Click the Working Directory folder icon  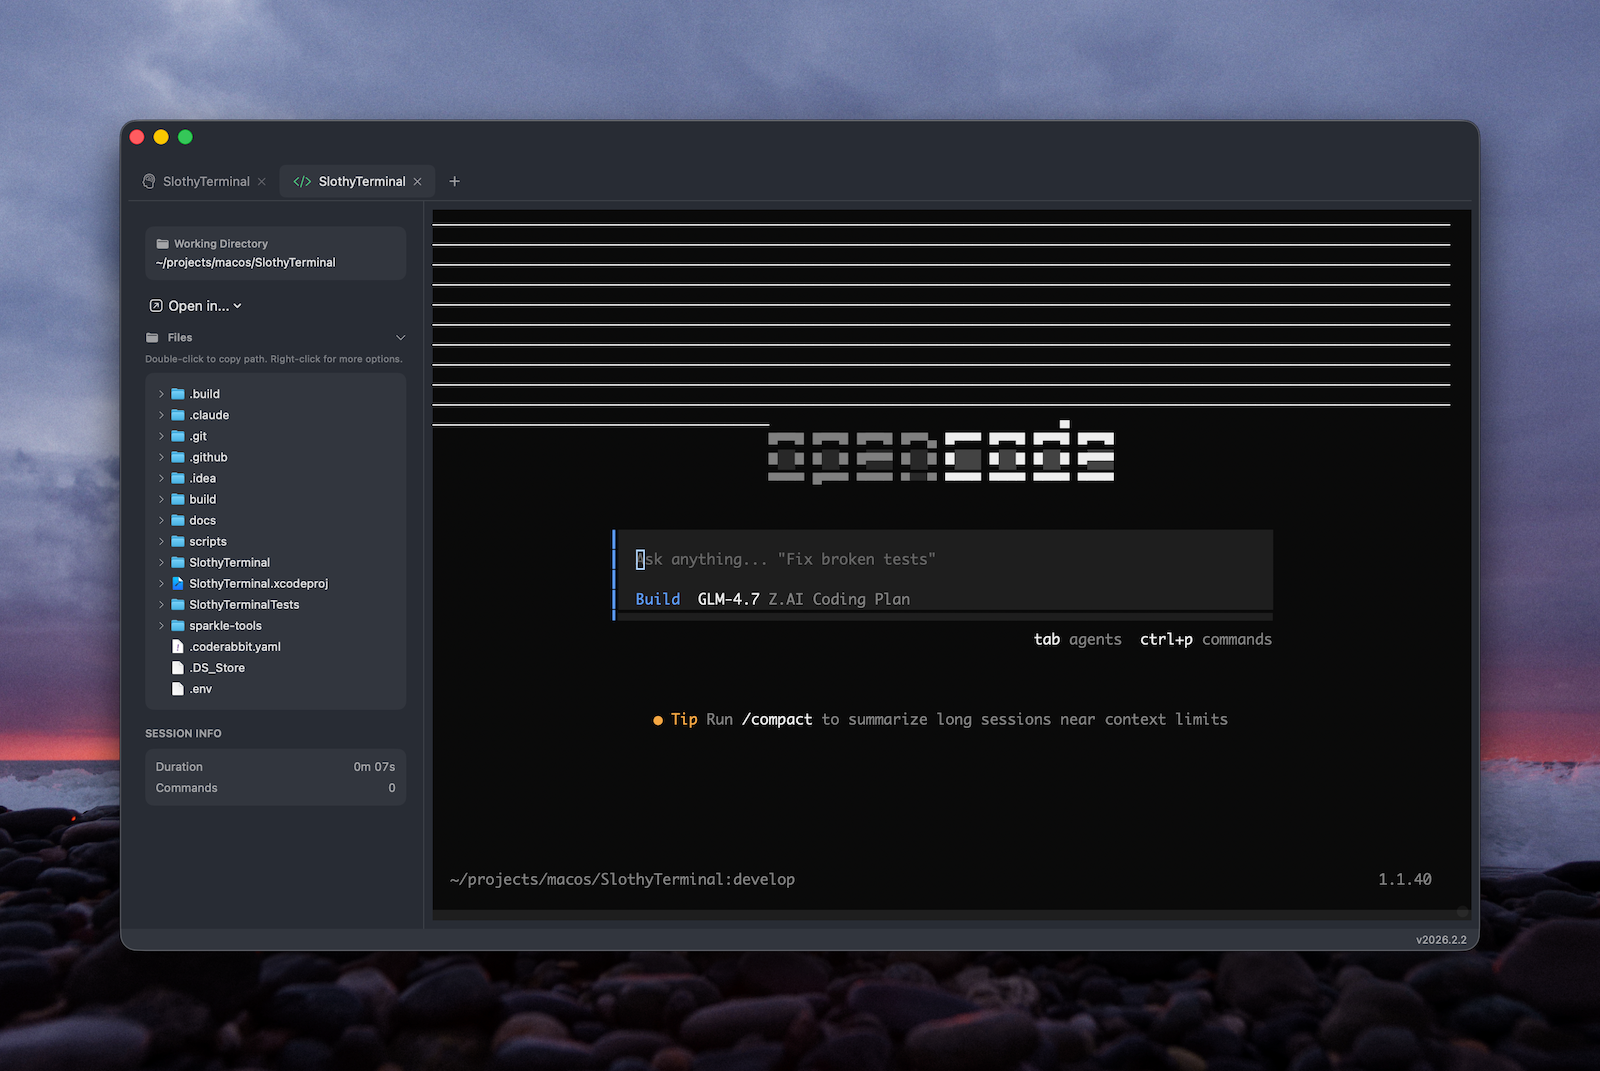click(x=162, y=244)
